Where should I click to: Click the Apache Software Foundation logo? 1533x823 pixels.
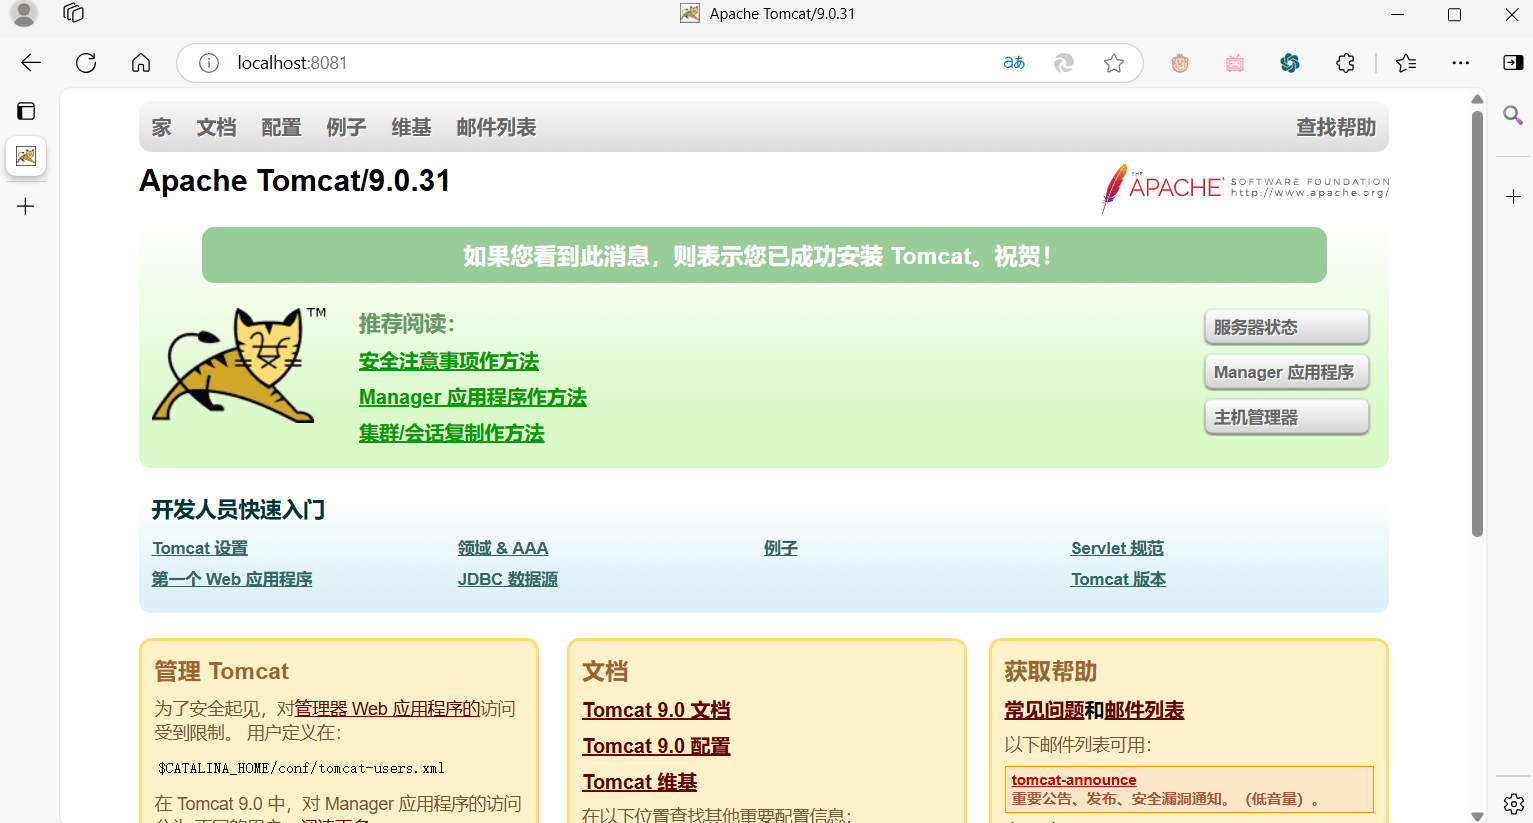click(x=1245, y=188)
